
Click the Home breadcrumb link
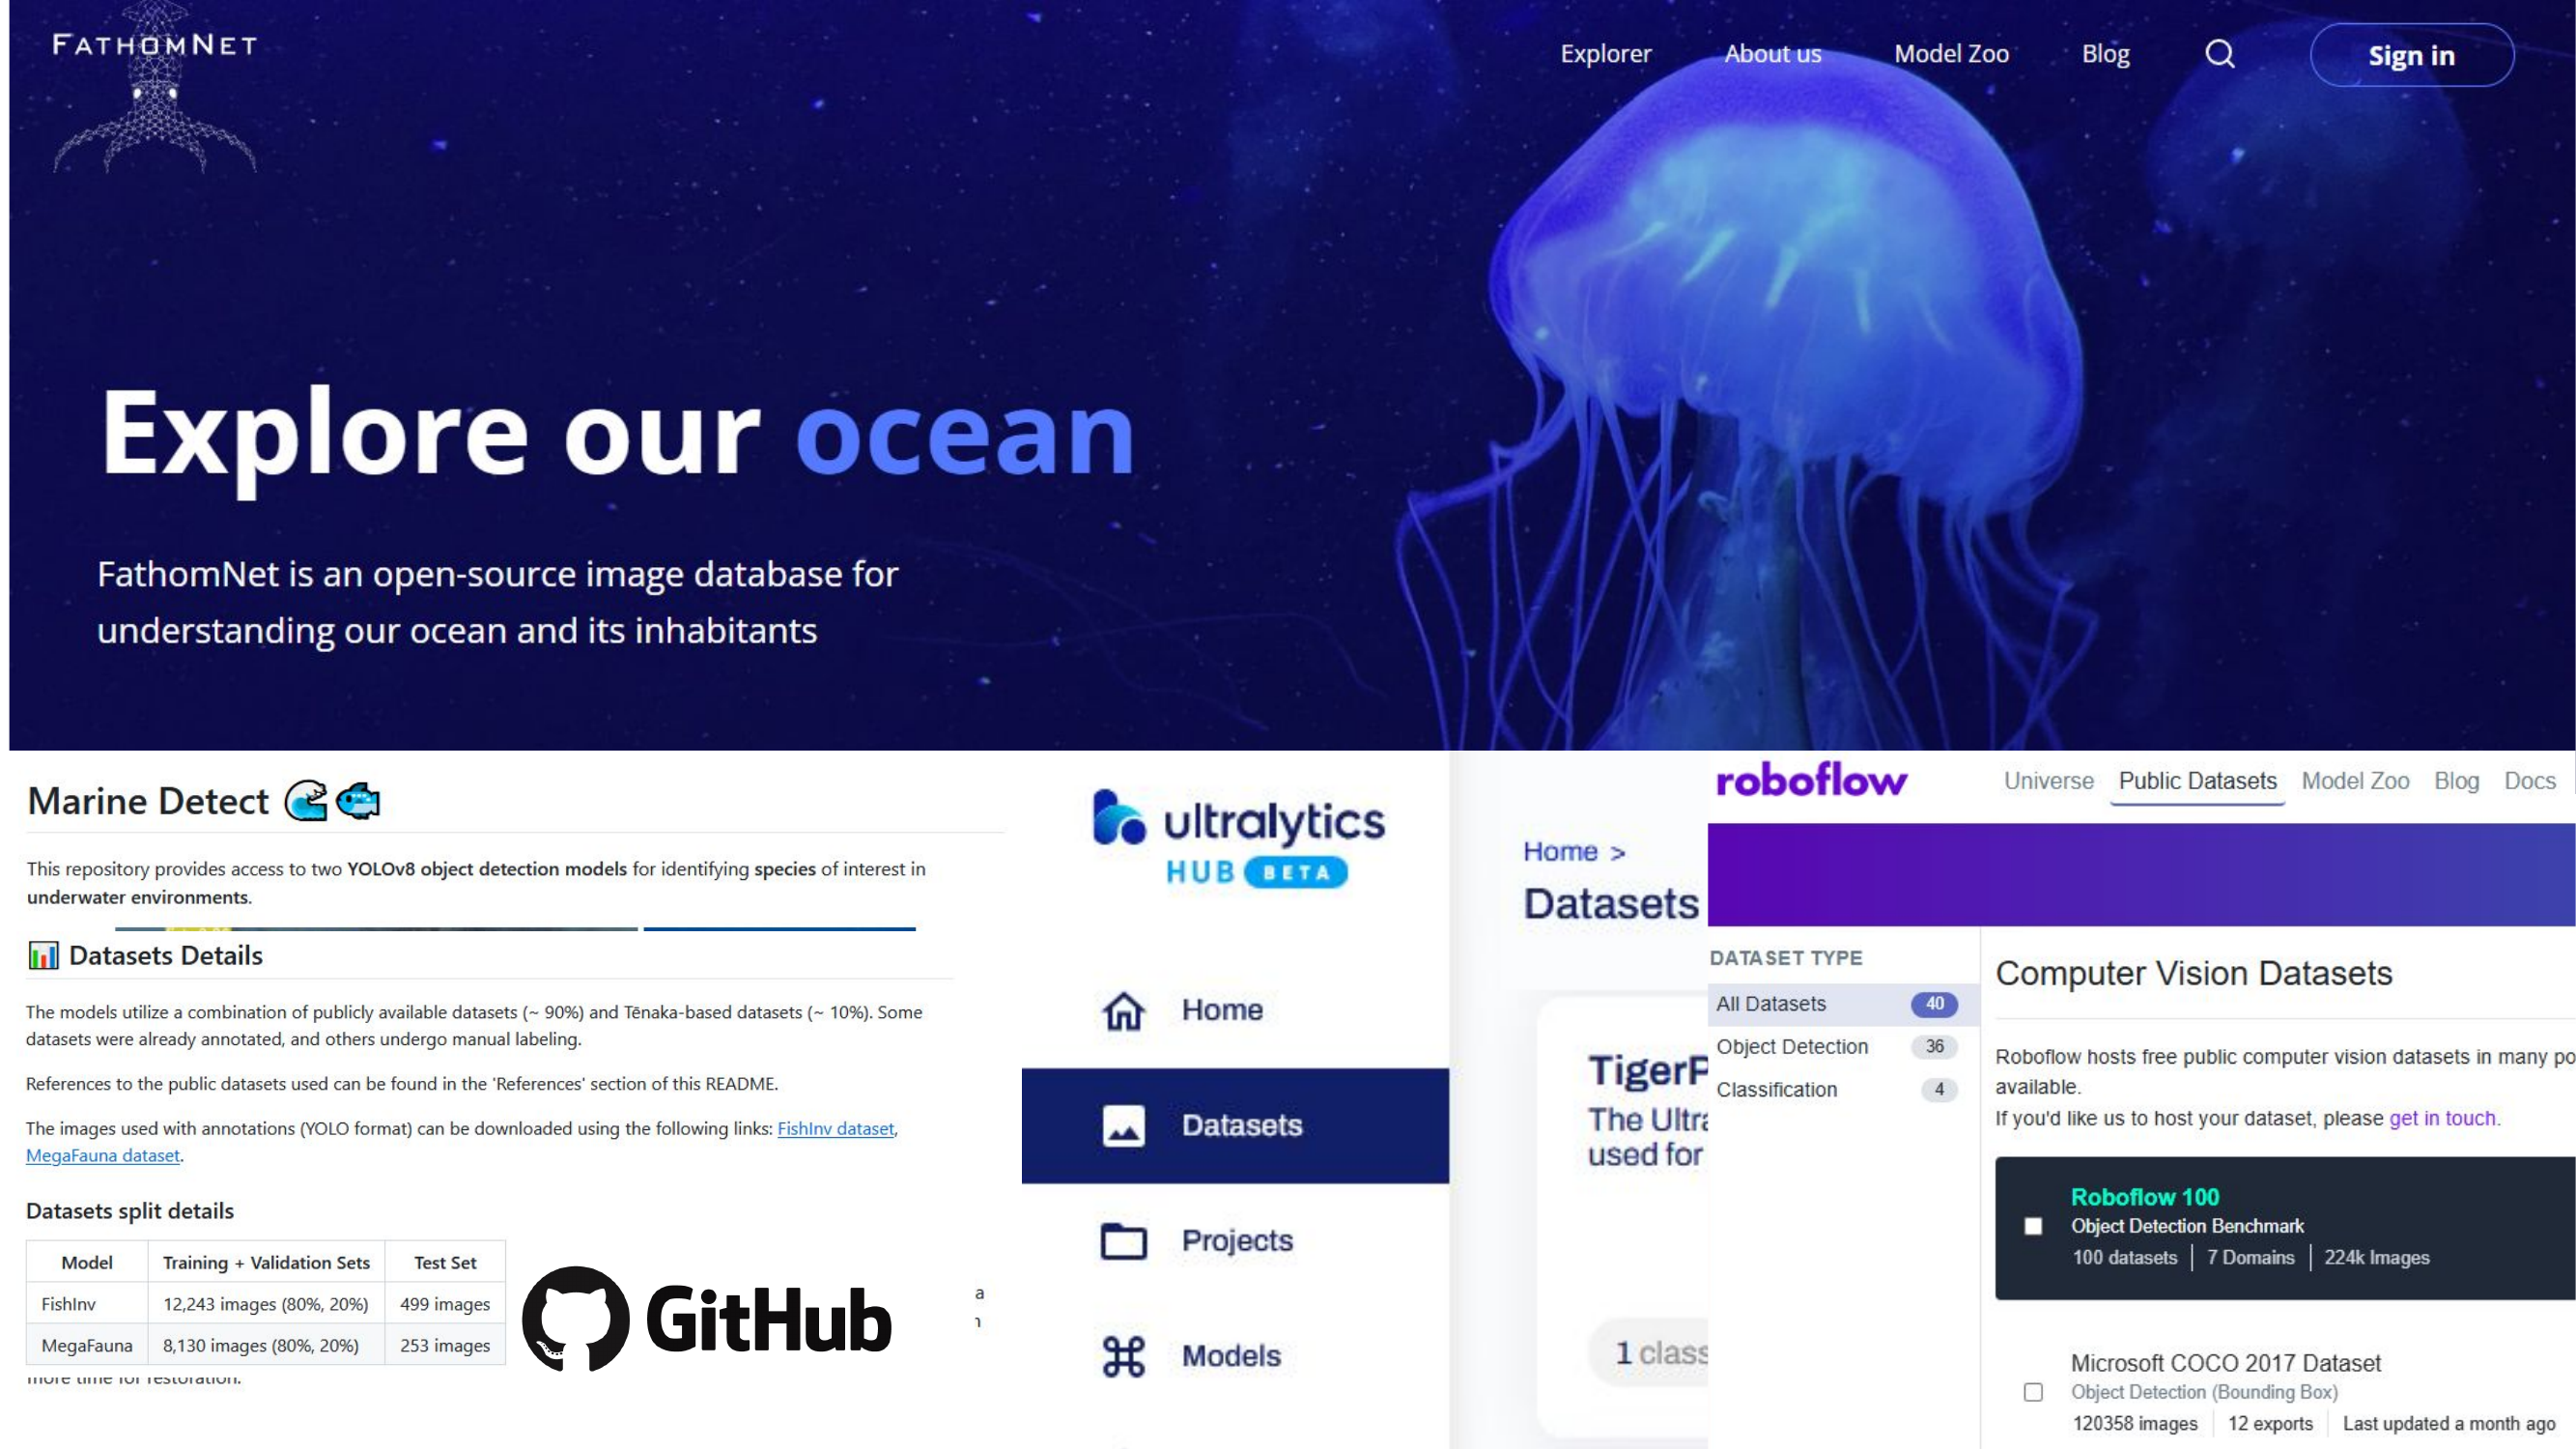[x=1559, y=852]
